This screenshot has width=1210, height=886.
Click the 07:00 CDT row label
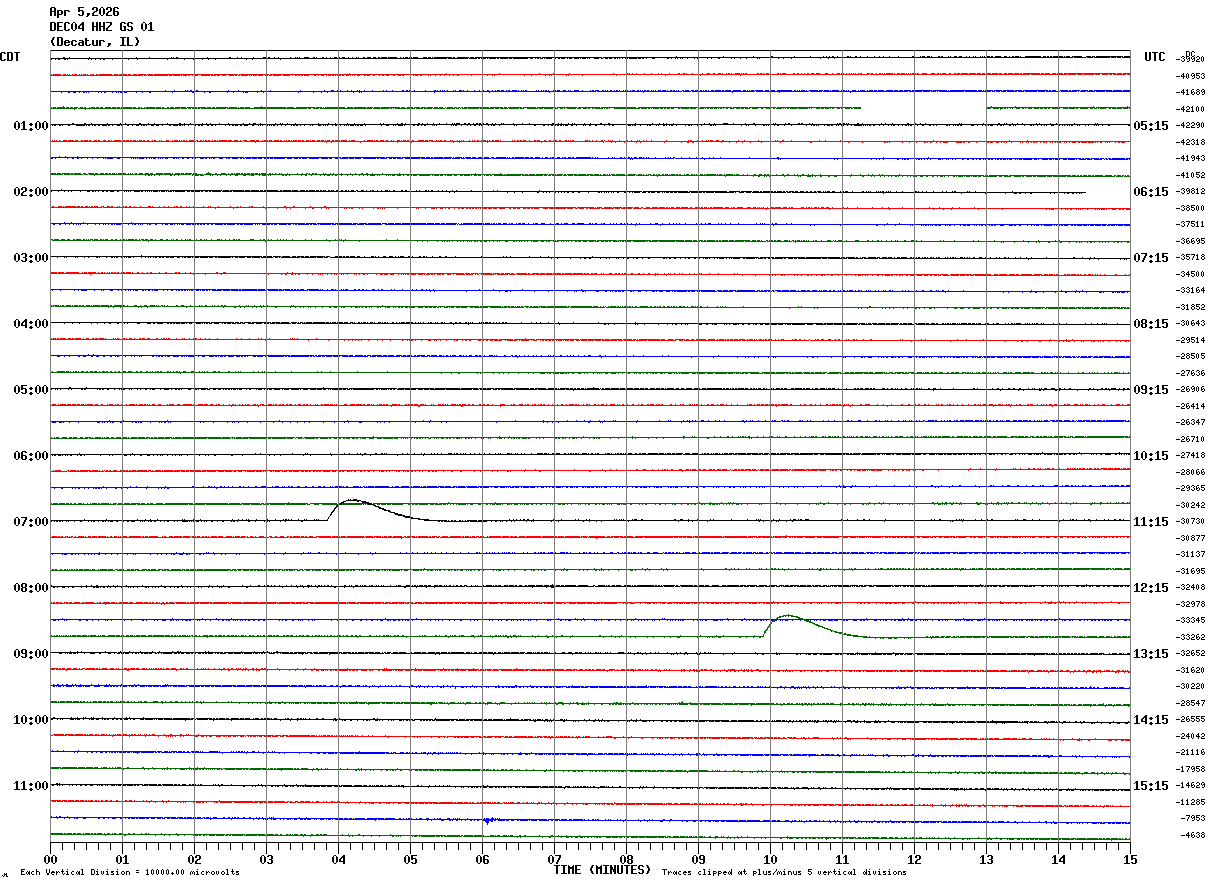[x=31, y=522]
